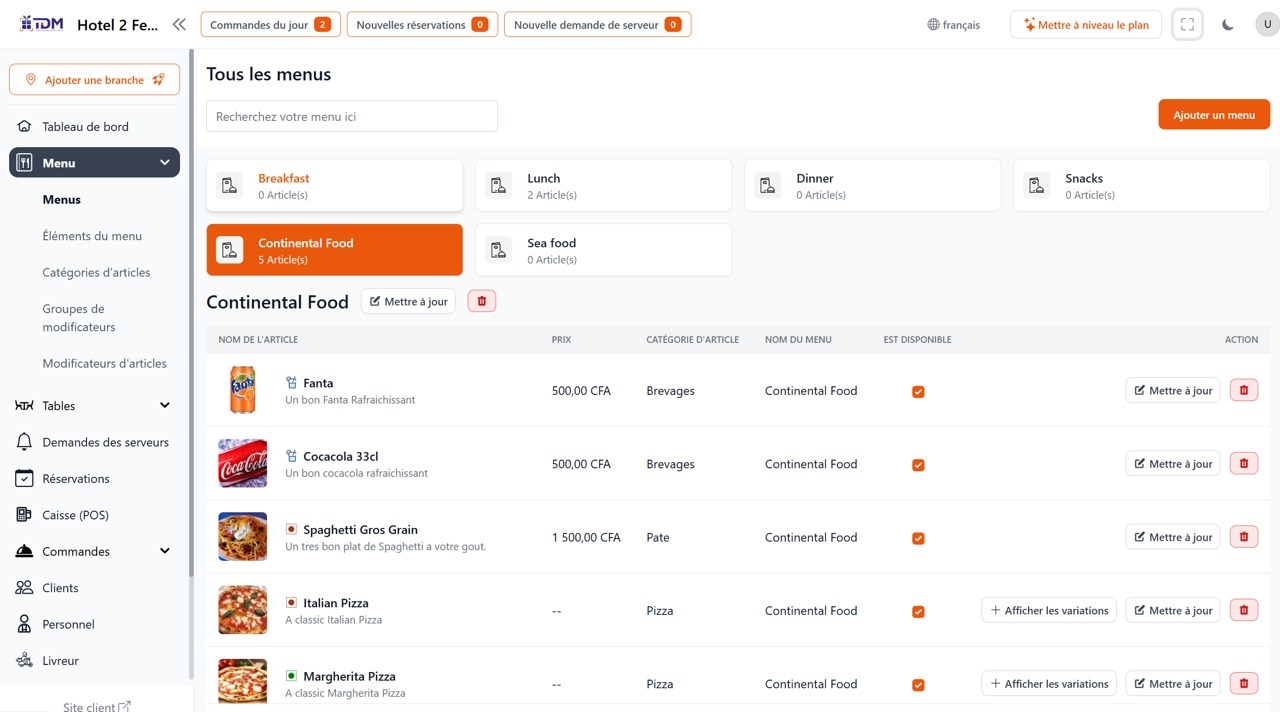
Task: Open the Tableau de bord sidebar icon
Action: (x=24, y=126)
